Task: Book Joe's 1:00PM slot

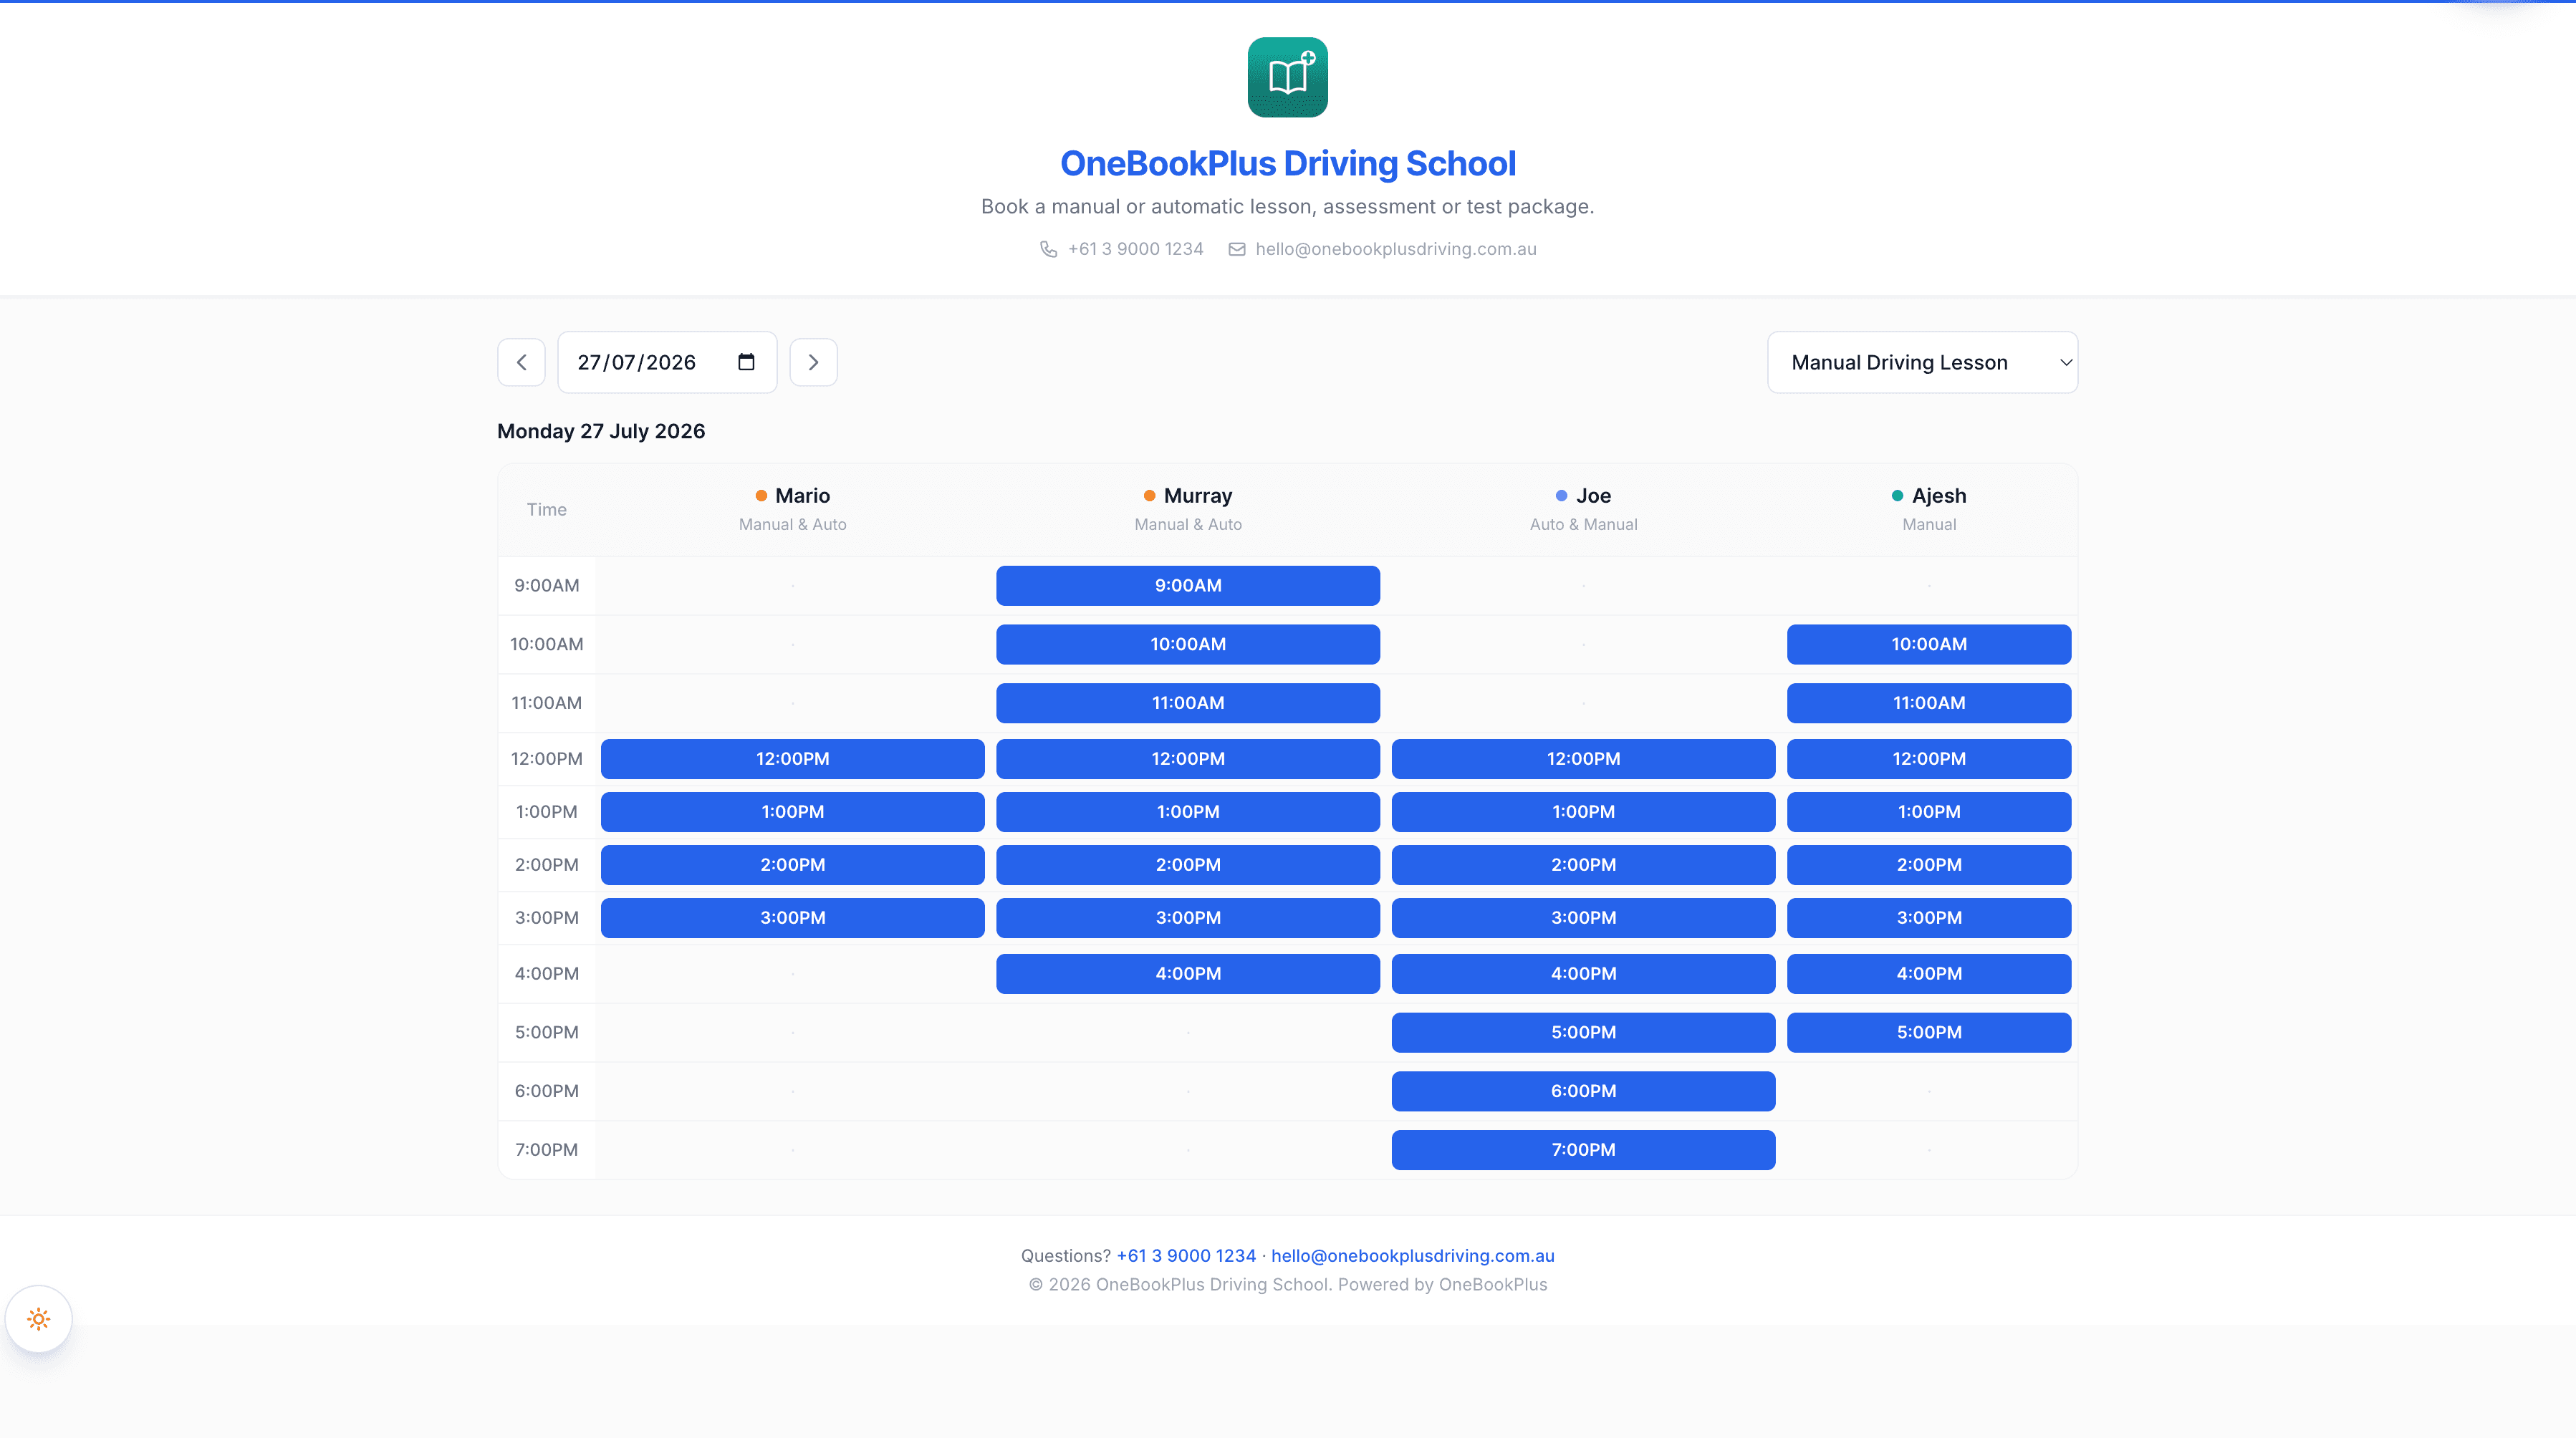Action: [x=1583, y=812]
